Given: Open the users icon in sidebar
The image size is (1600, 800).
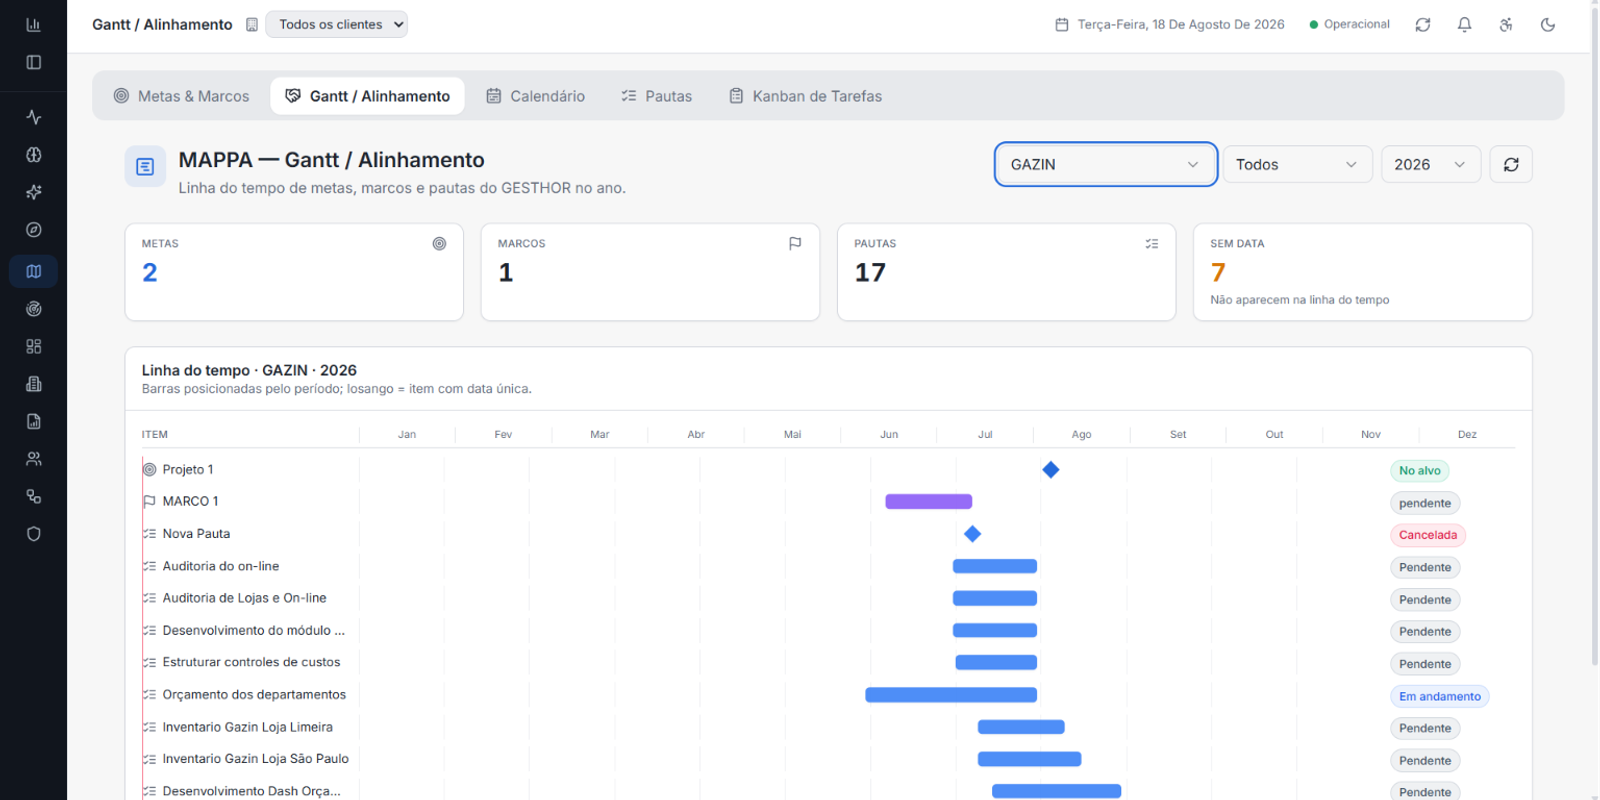Looking at the screenshot, I should 33,459.
